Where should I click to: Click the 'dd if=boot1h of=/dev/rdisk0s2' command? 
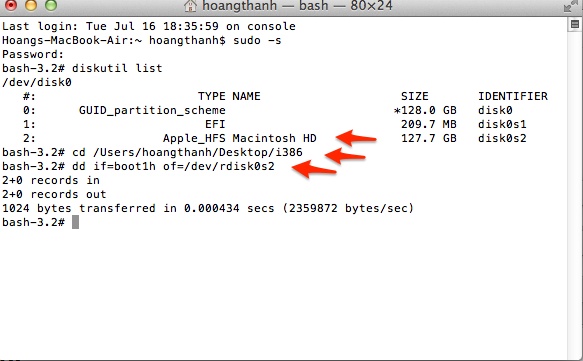173,166
